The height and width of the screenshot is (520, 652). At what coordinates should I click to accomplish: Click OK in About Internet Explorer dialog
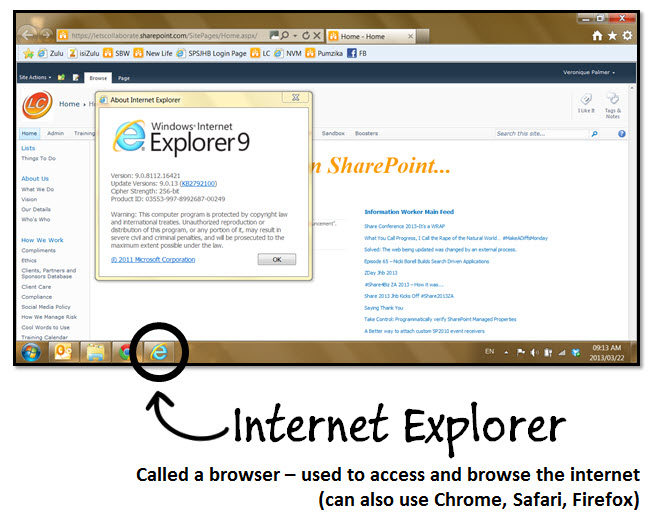coord(277,259)
